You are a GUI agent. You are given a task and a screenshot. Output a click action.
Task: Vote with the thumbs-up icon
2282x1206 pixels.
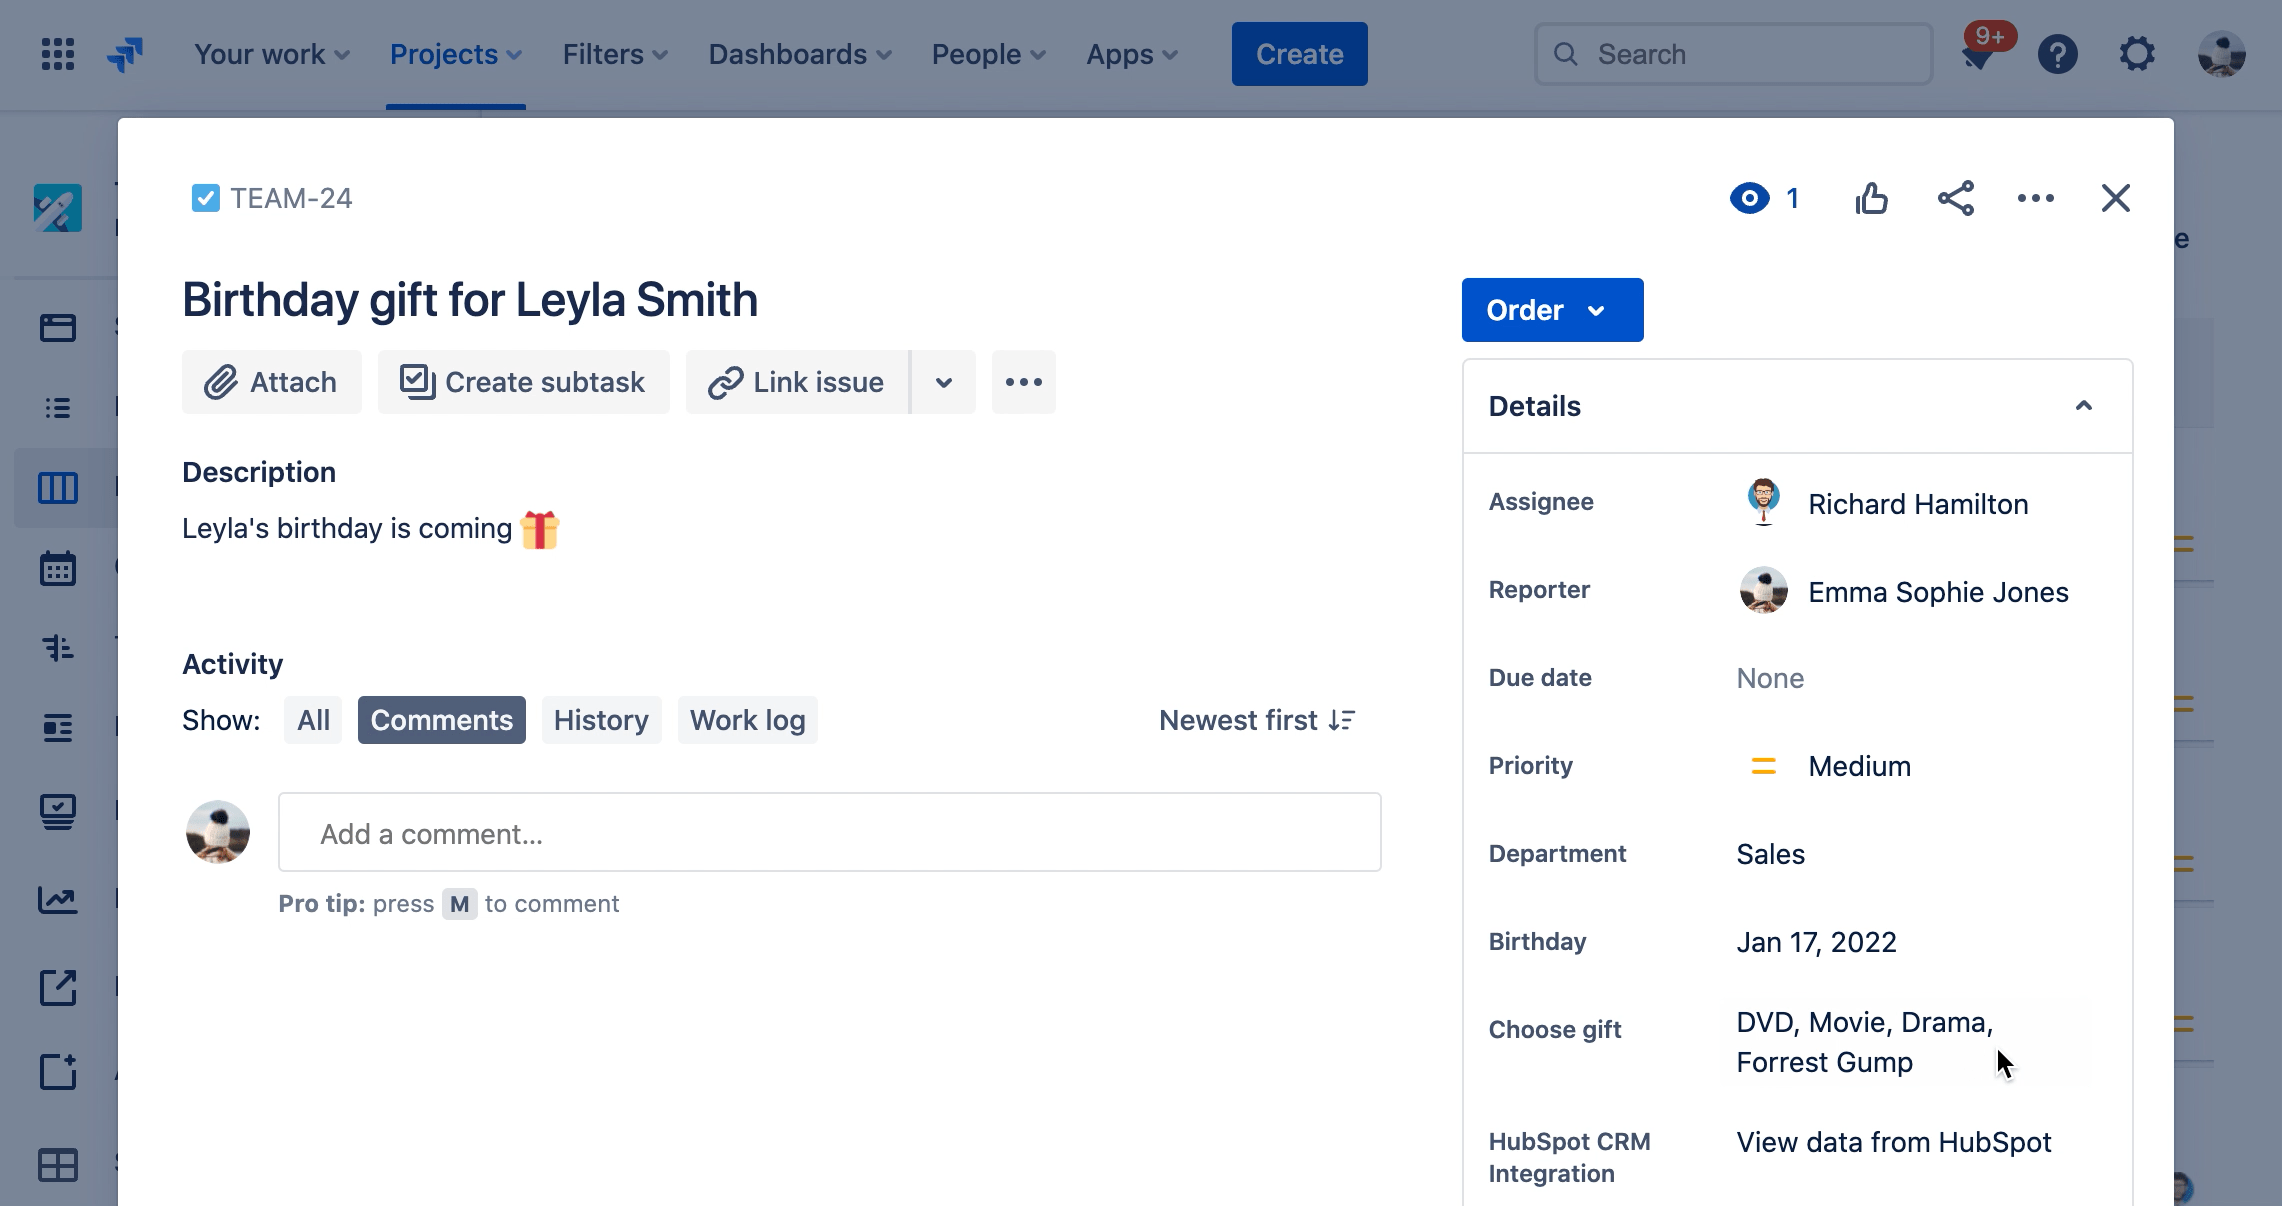1873,198
